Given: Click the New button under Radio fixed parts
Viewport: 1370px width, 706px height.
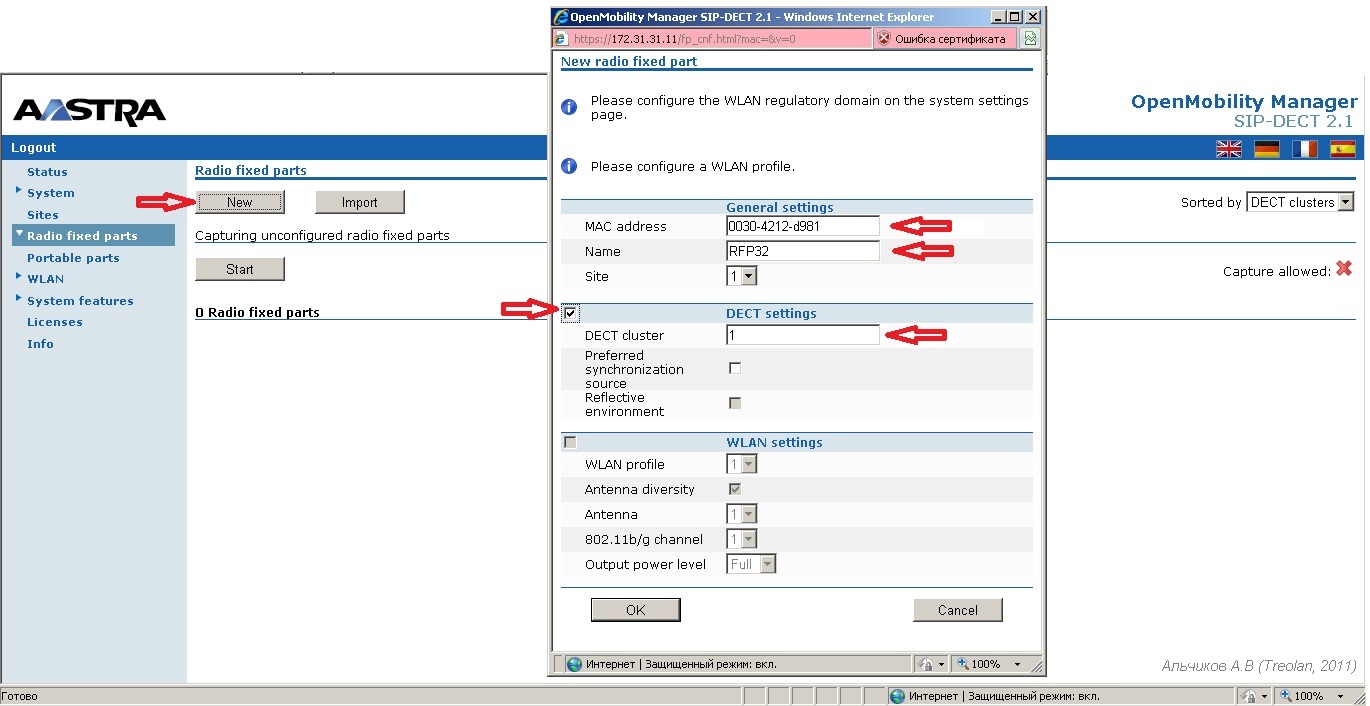Looking at the screenshot, I should pyautogui.click(x=240, y=201).
